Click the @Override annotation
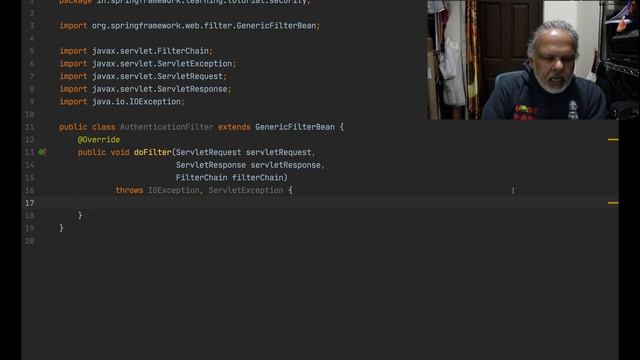The image size is (640, 360). click(99, 140)
